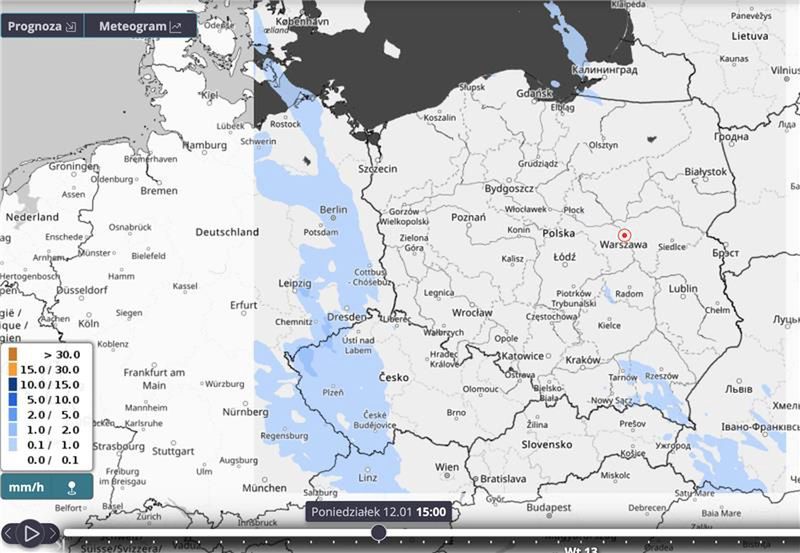Click the Wt 13 day marker on timeline
800x553 pixels.
coord(581,550)
